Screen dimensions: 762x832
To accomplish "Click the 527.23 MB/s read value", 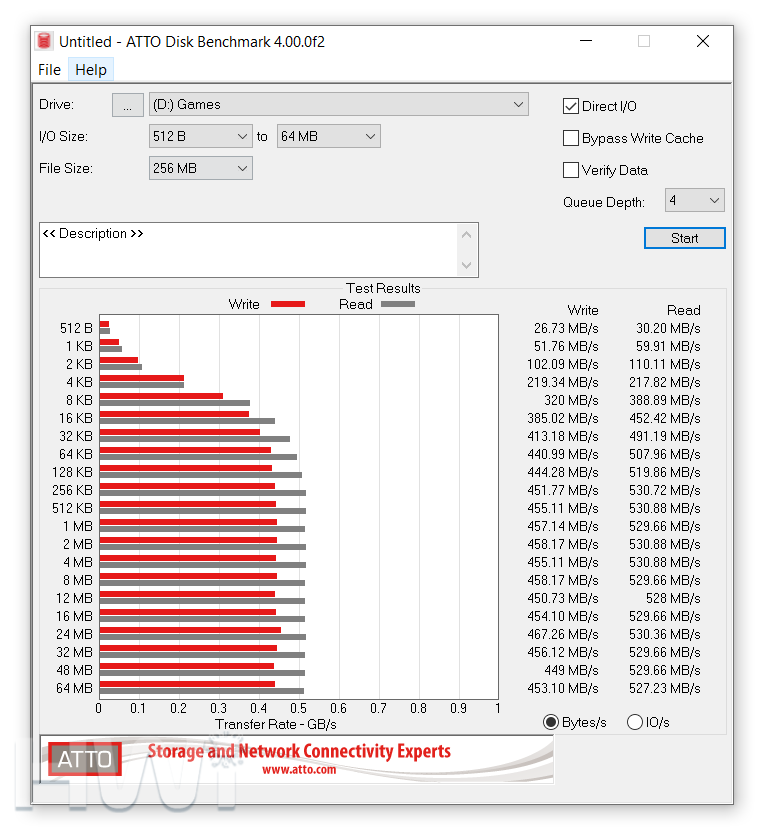I will coord(664,689).
